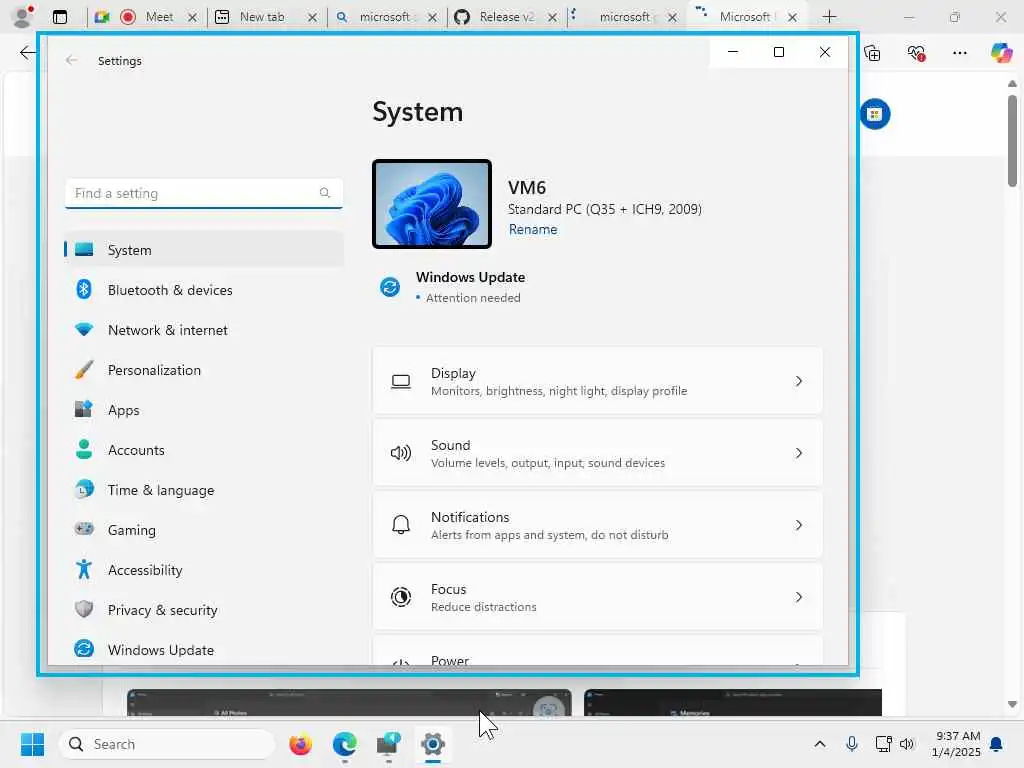Open Privacy & security settings
The image size is (1024, 768).
(204, 610)
